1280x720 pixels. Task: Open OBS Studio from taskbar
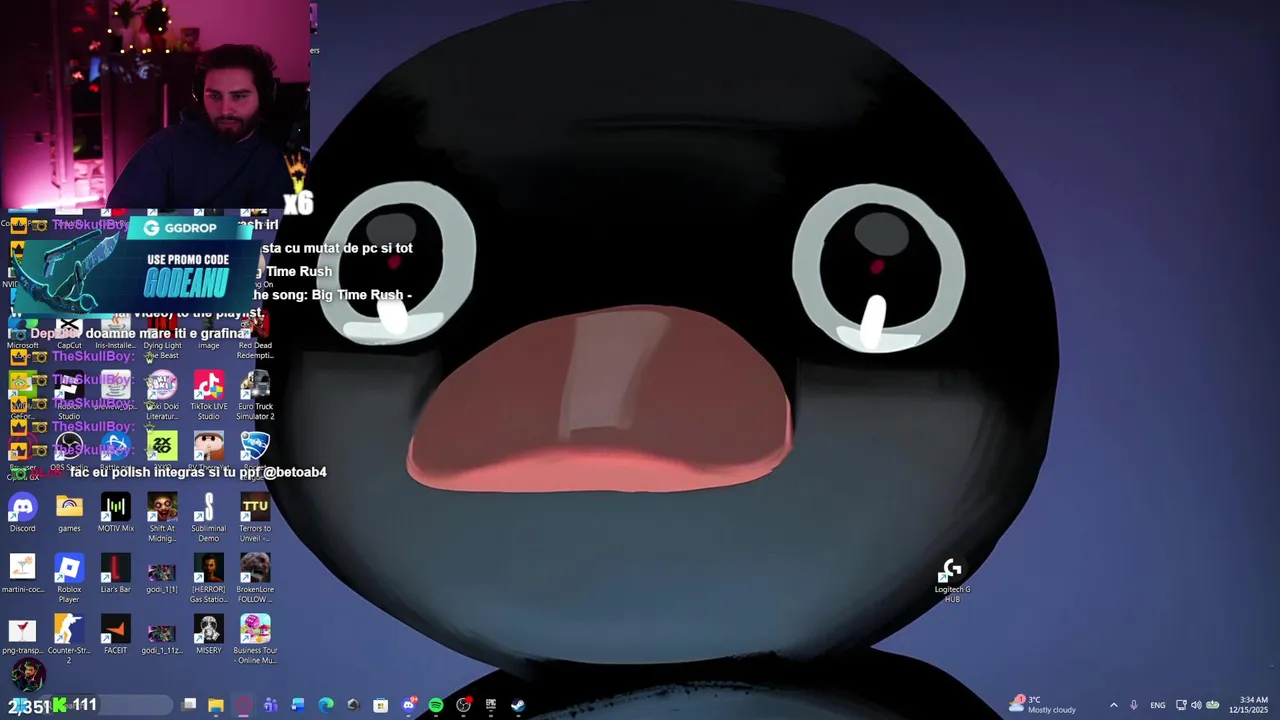point(464,705)
